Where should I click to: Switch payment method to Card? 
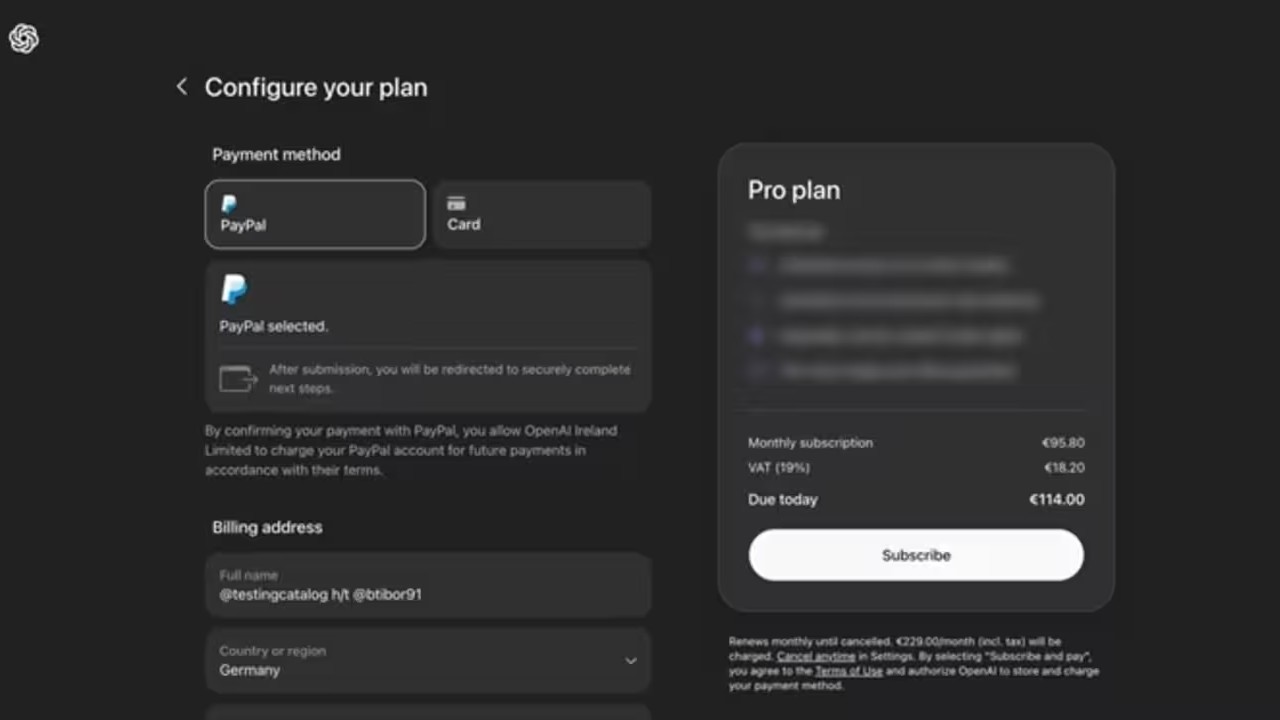tap(542, 214)
